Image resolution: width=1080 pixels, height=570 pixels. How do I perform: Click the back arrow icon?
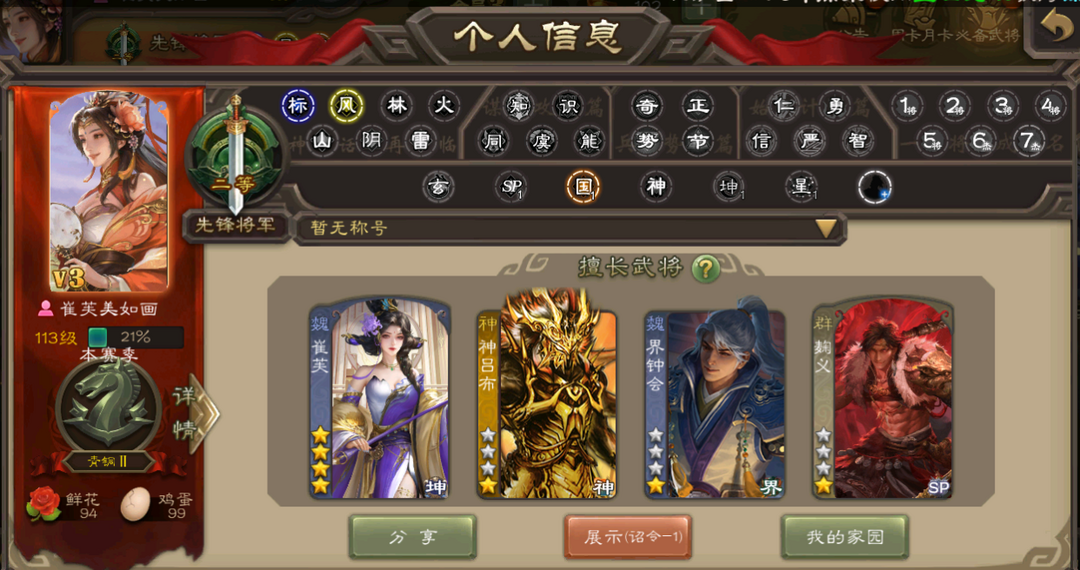tap(1055, 26)
